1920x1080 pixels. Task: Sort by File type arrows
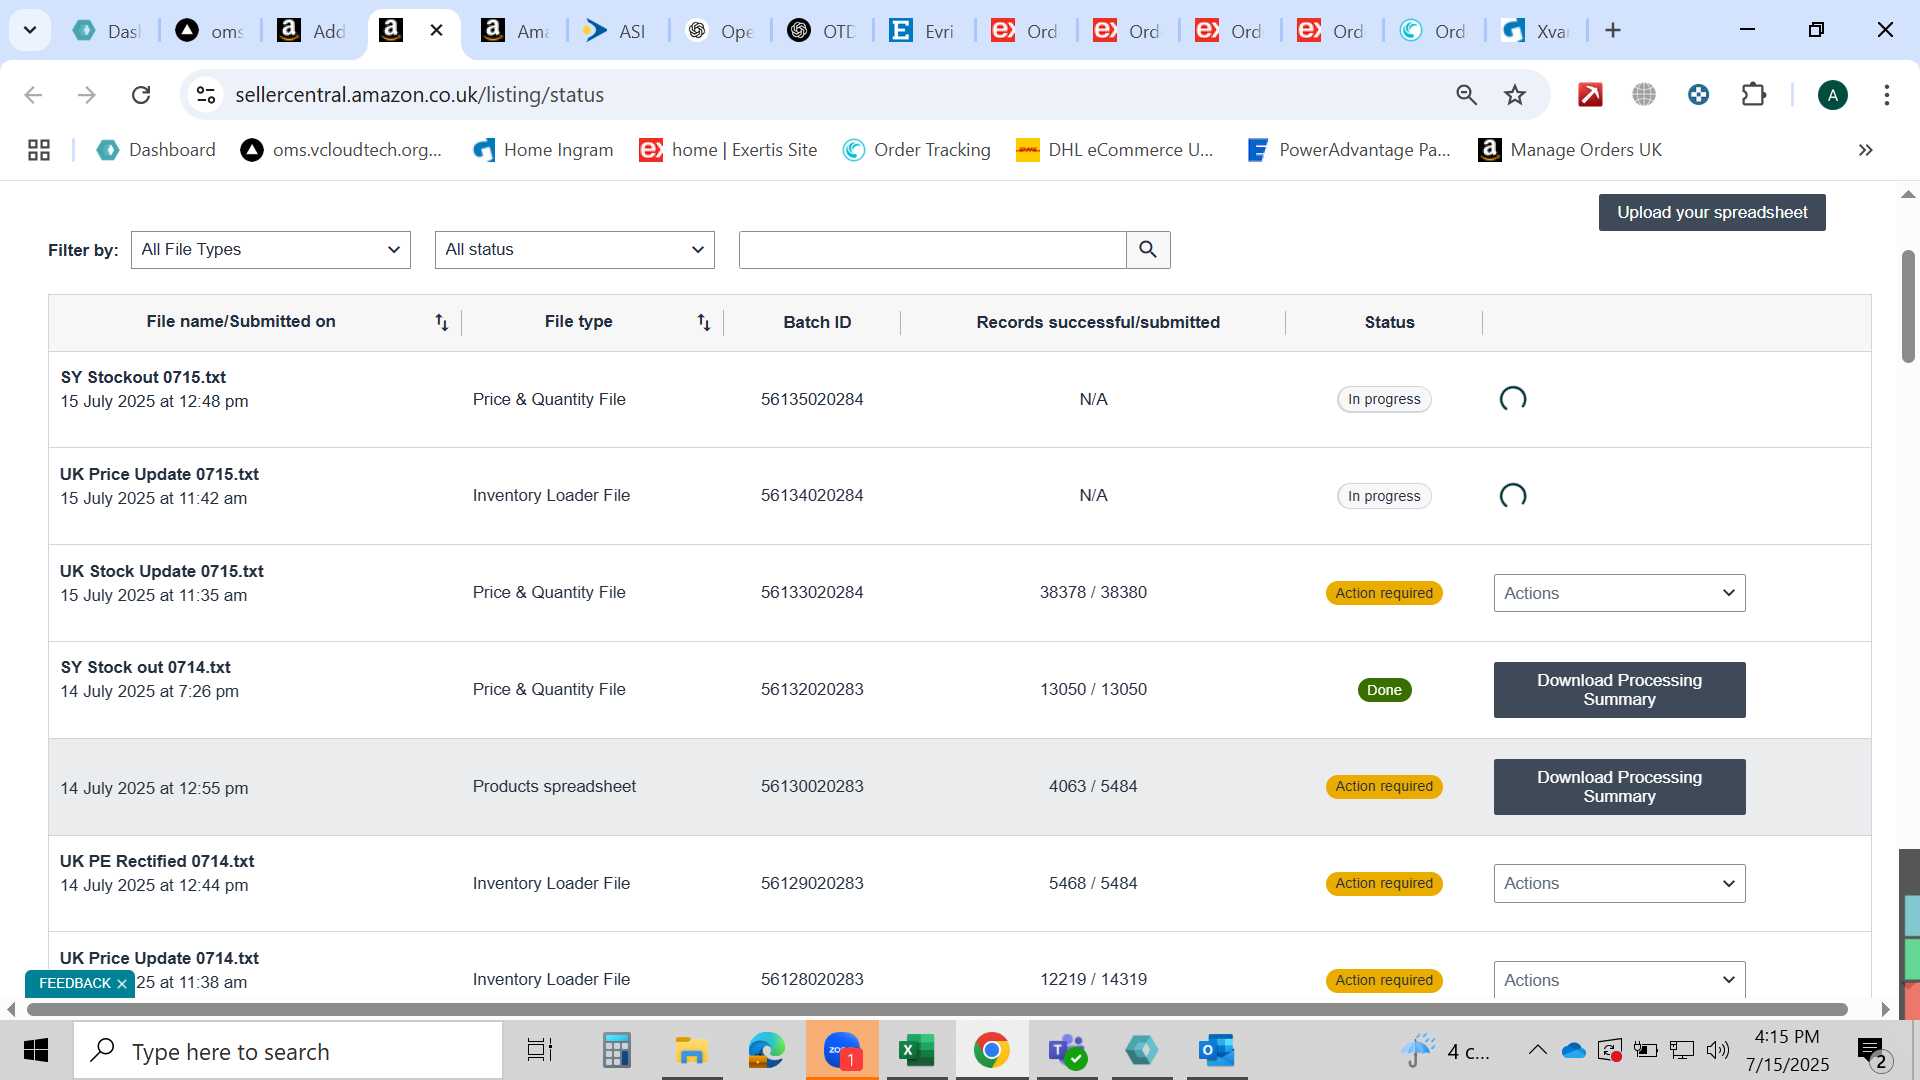703,322
